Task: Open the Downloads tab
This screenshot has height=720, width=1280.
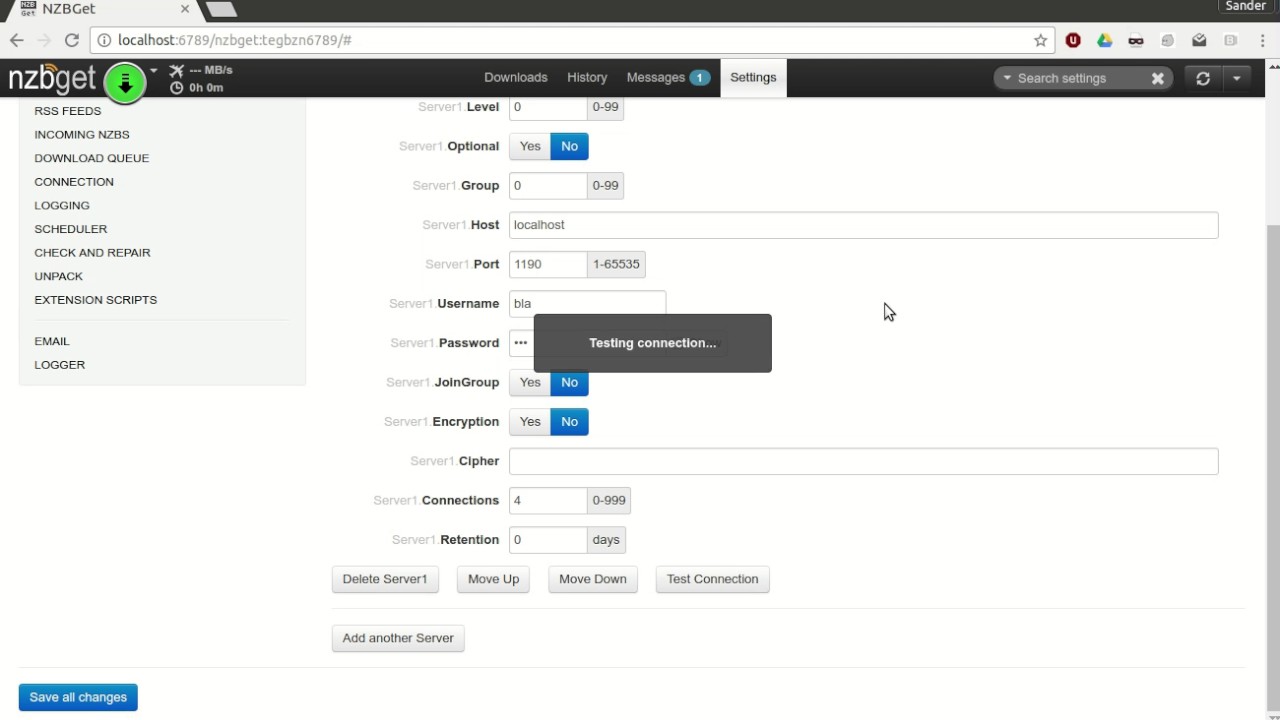Action: pyautogui.click(x=516, y=78)
